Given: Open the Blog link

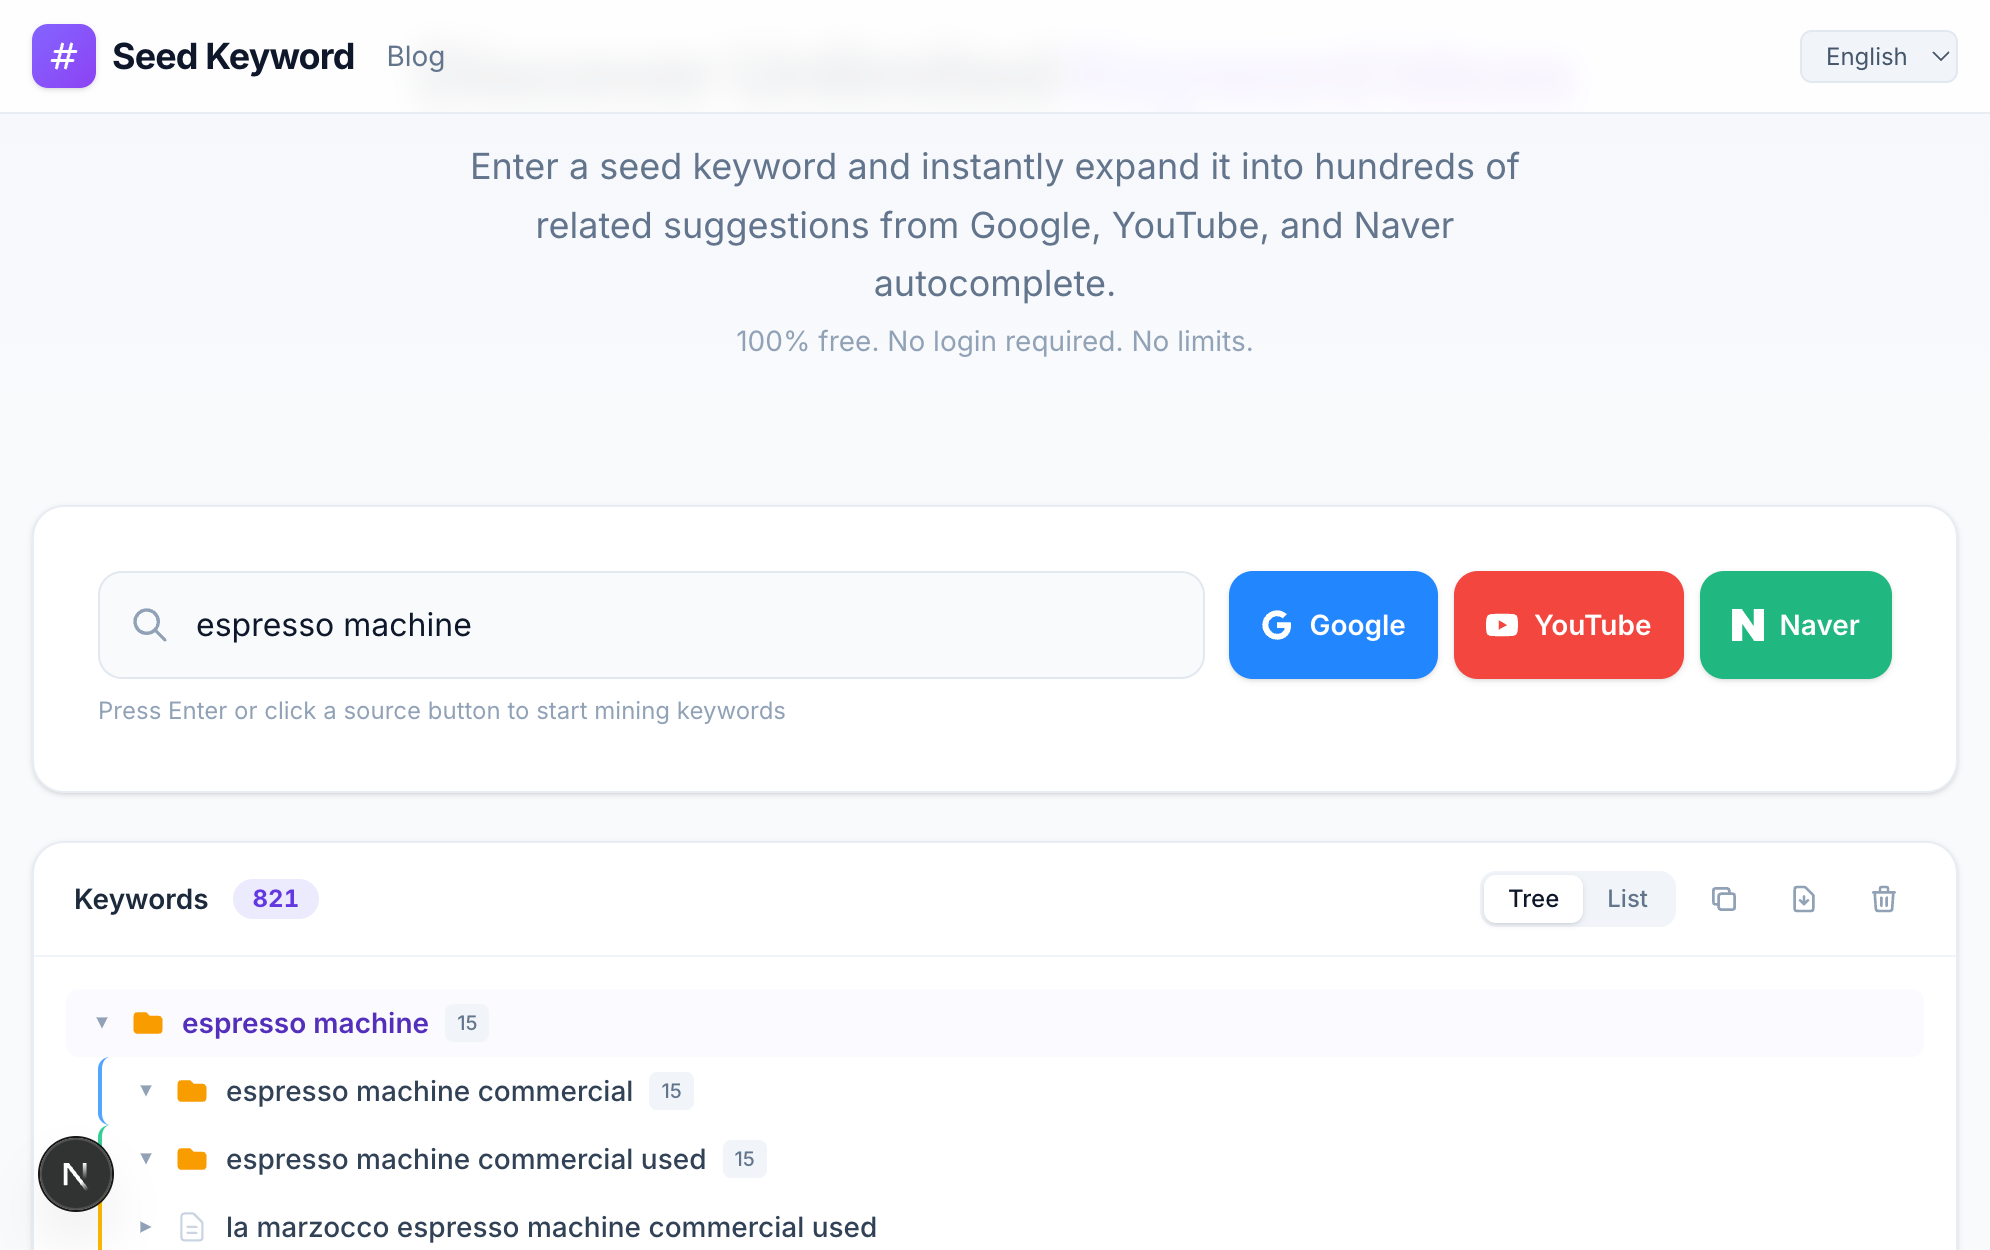Looking at the screenshot, I should 416,56.
